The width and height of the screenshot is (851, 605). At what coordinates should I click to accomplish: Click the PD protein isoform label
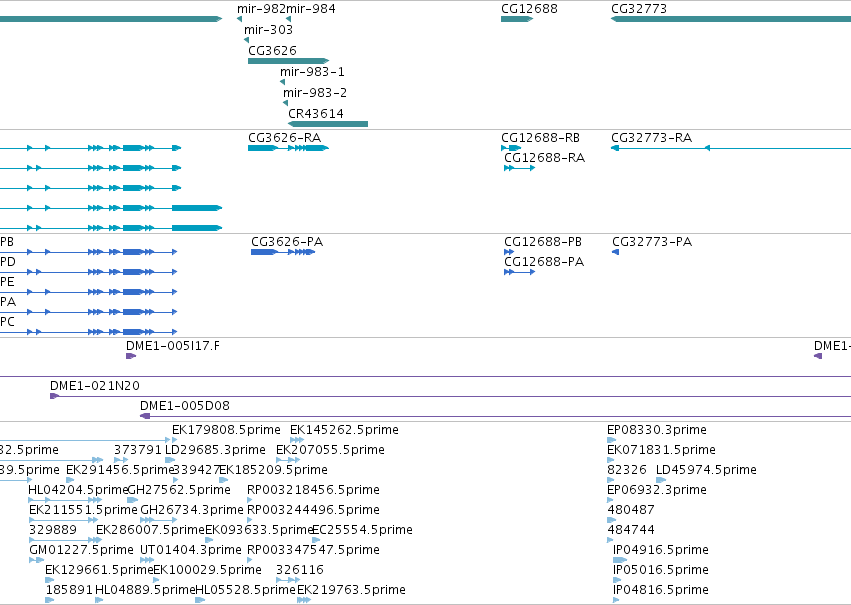[x=8, y=262]
